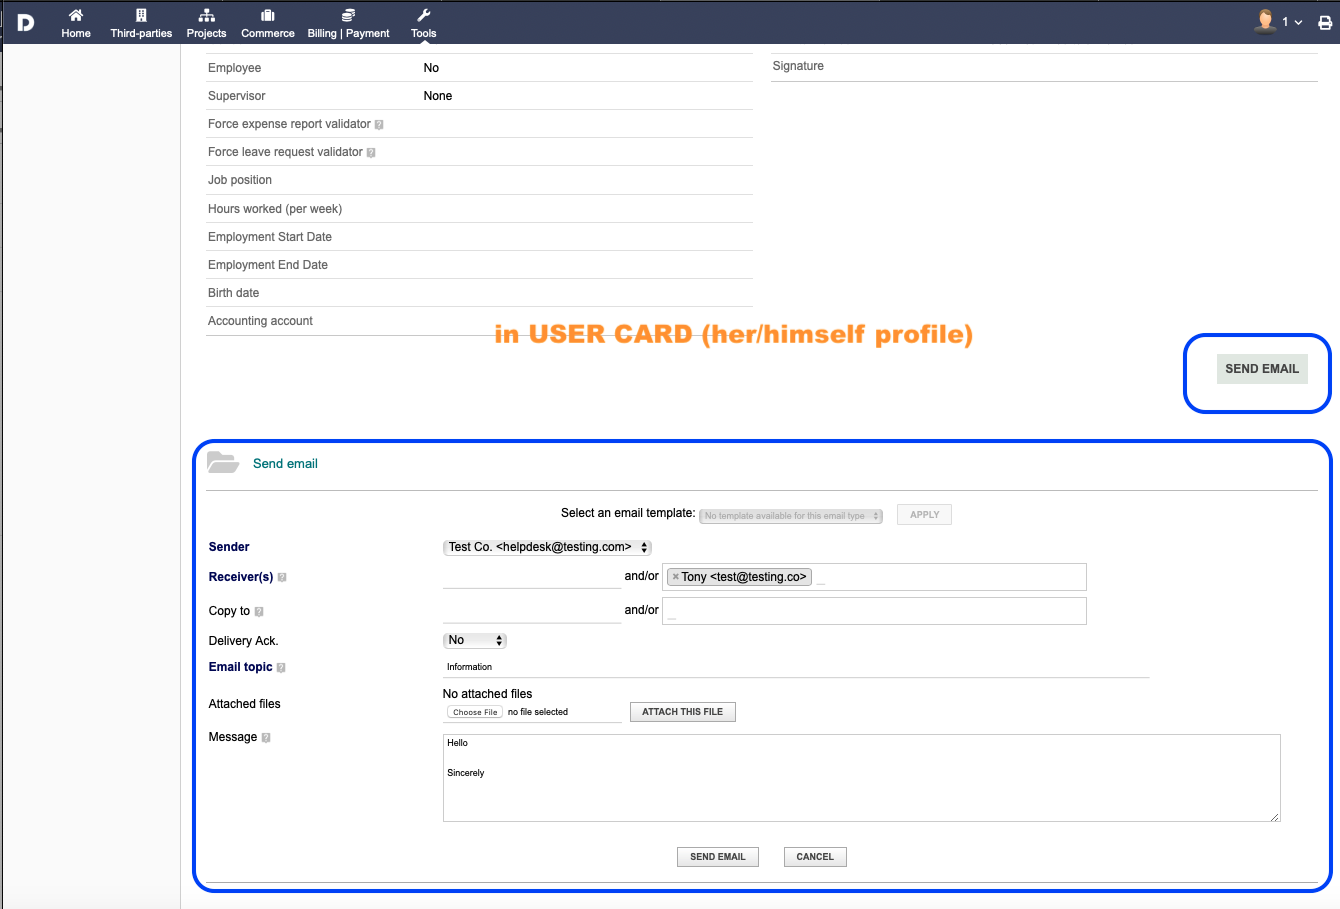Image resolution: width=1340 pixels, height=909 pixels.
Task: Click the No attached files text
Action: [487, 694]
